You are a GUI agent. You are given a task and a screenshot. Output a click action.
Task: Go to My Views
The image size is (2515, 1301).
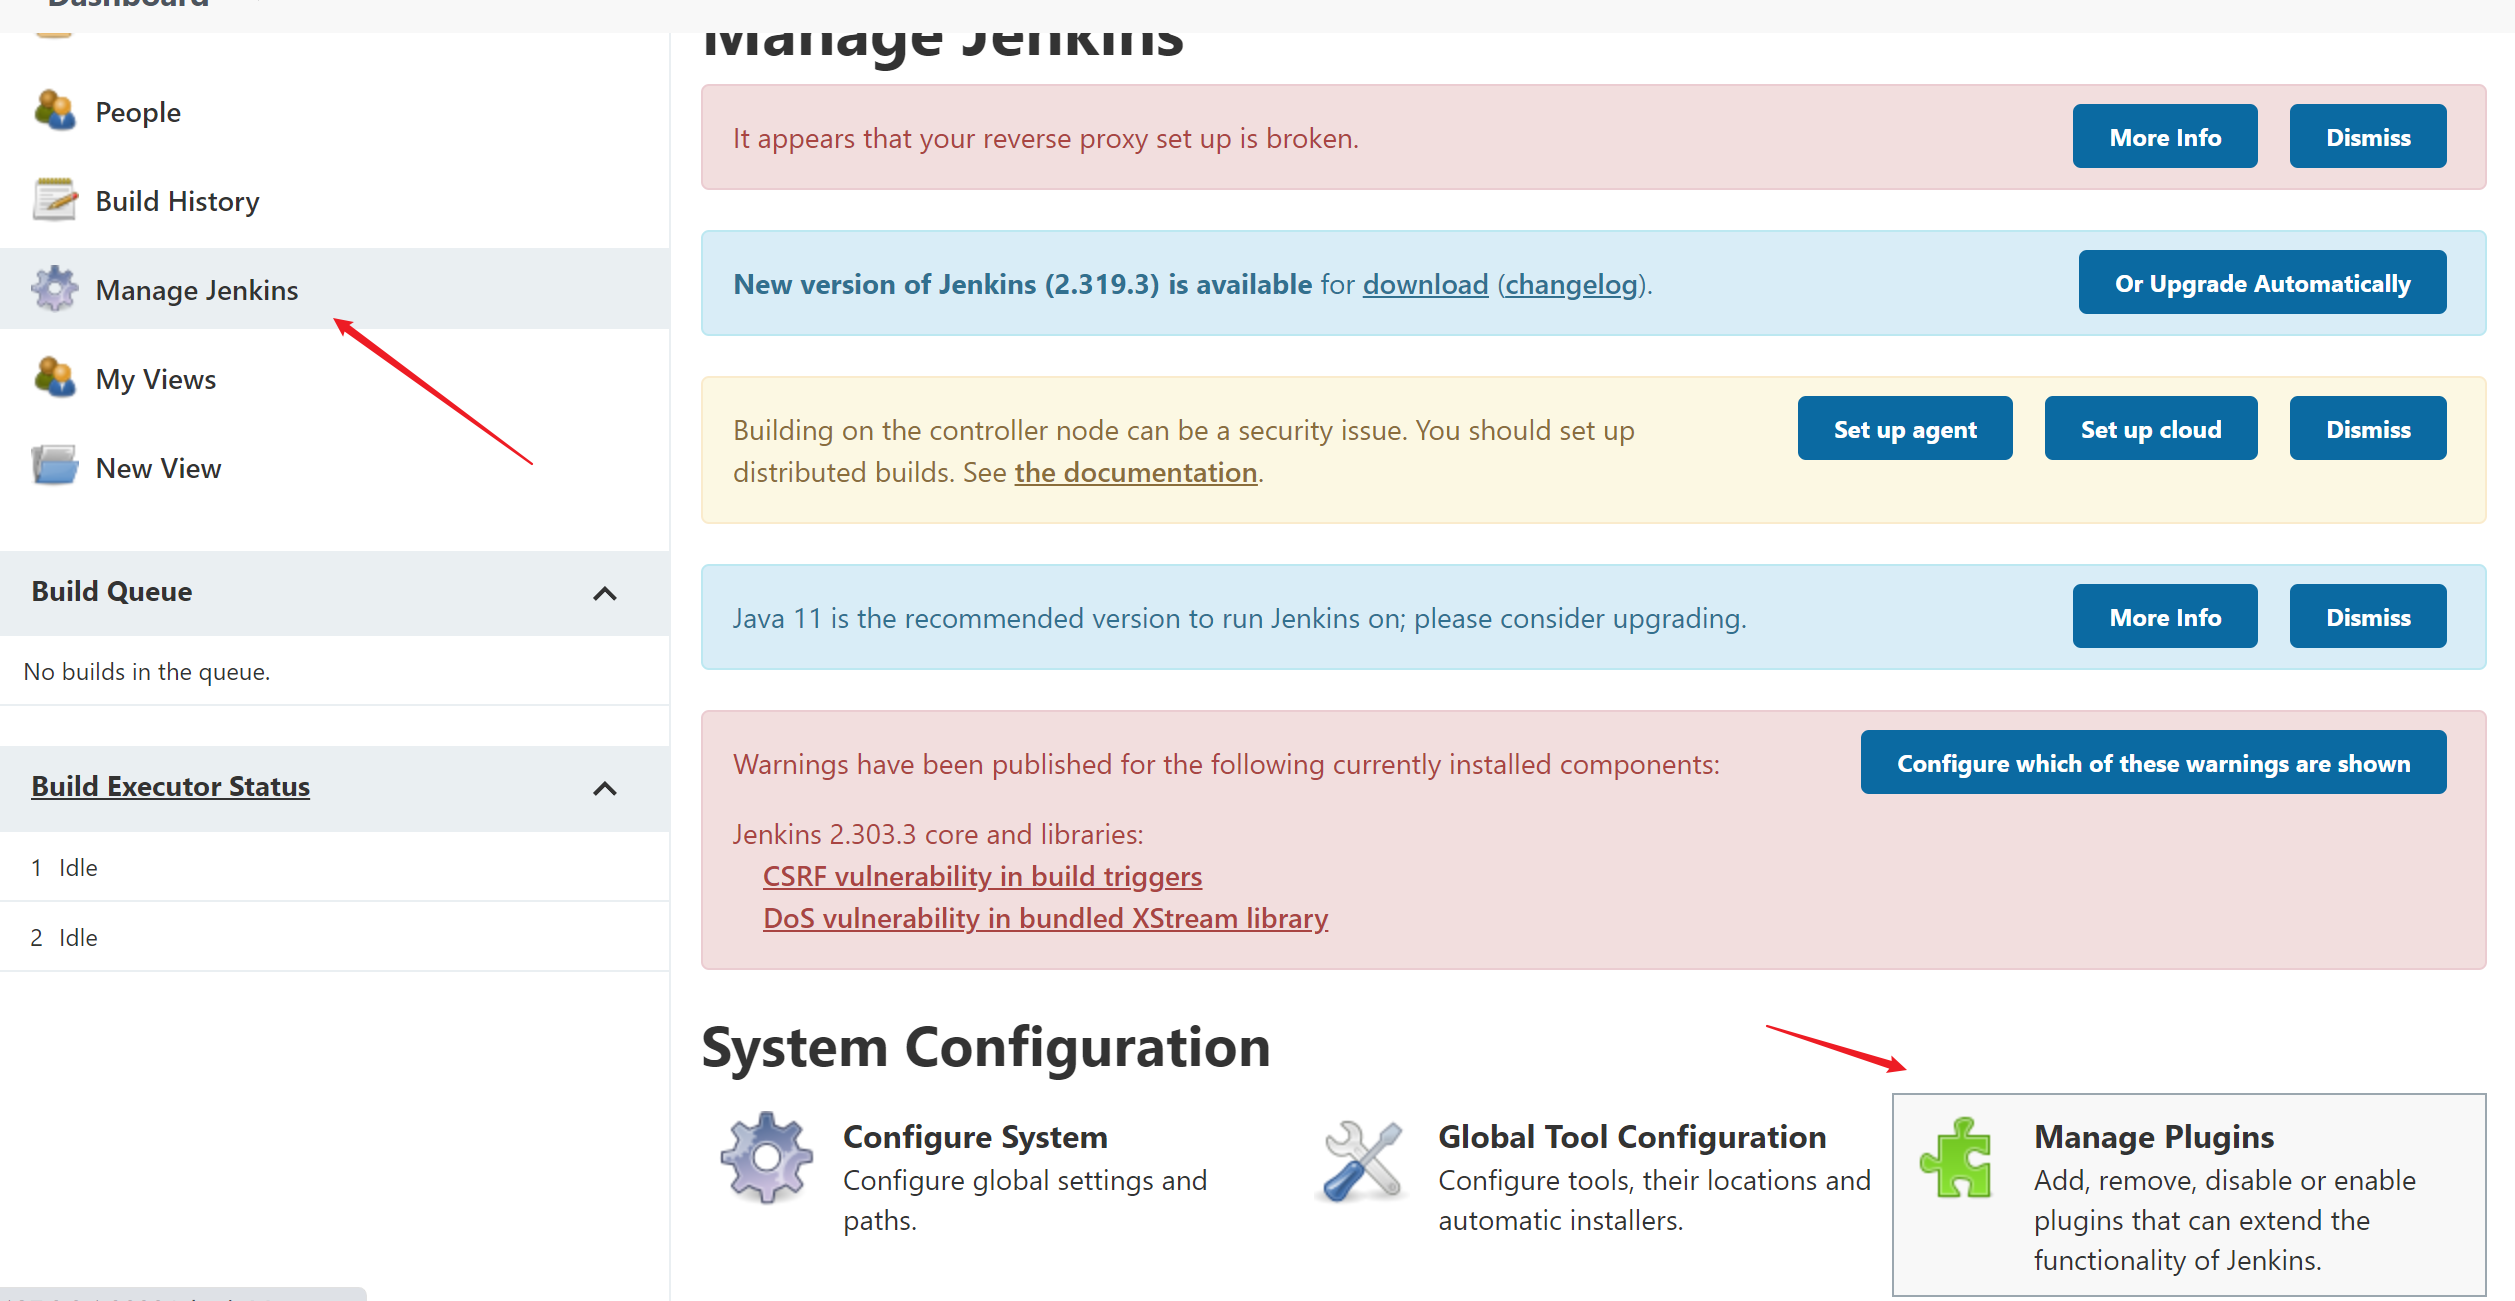pyautogui.click(x=155, y=379)
